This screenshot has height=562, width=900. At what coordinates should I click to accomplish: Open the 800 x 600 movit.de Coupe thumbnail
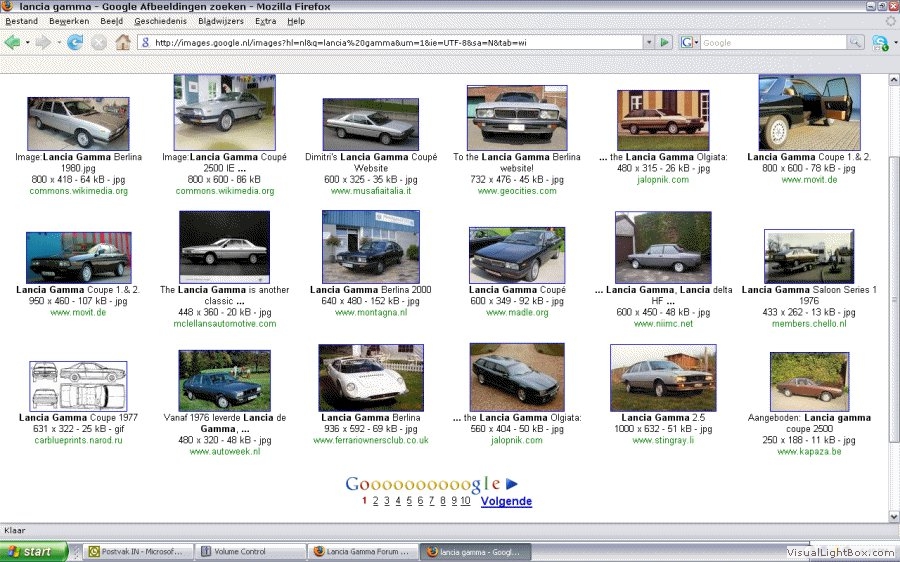809,112
